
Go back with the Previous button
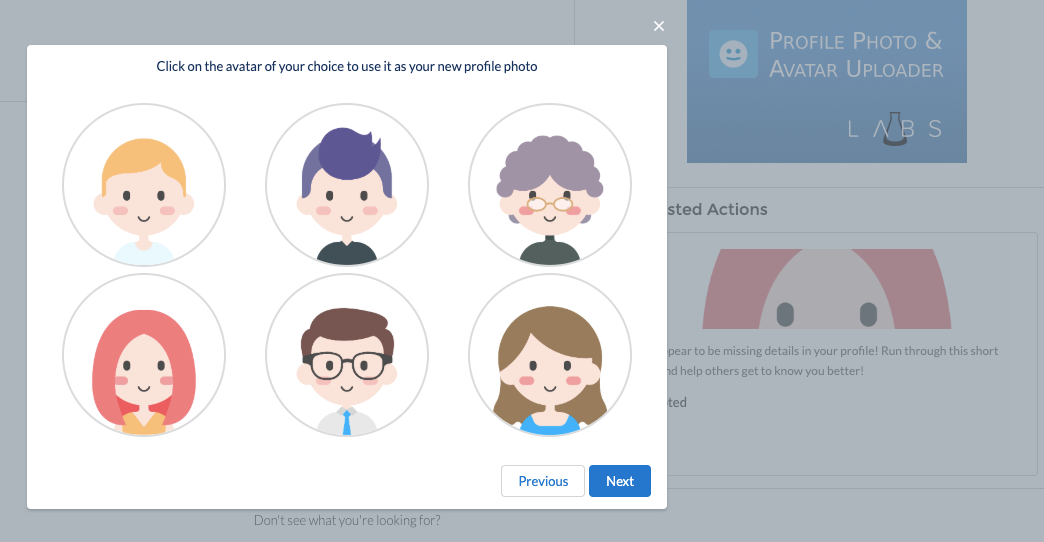point(543,481)
